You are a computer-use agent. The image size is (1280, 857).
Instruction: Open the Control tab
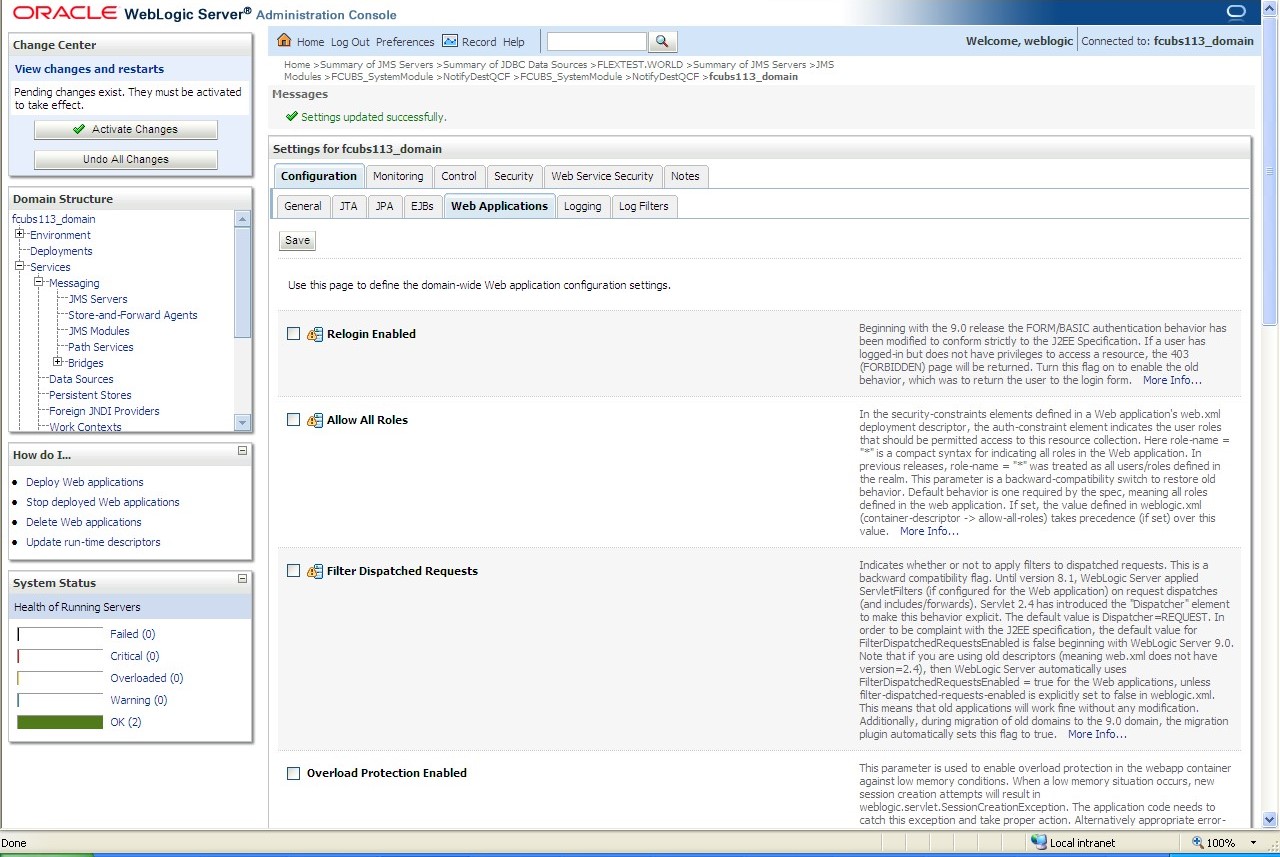[459, 176]
